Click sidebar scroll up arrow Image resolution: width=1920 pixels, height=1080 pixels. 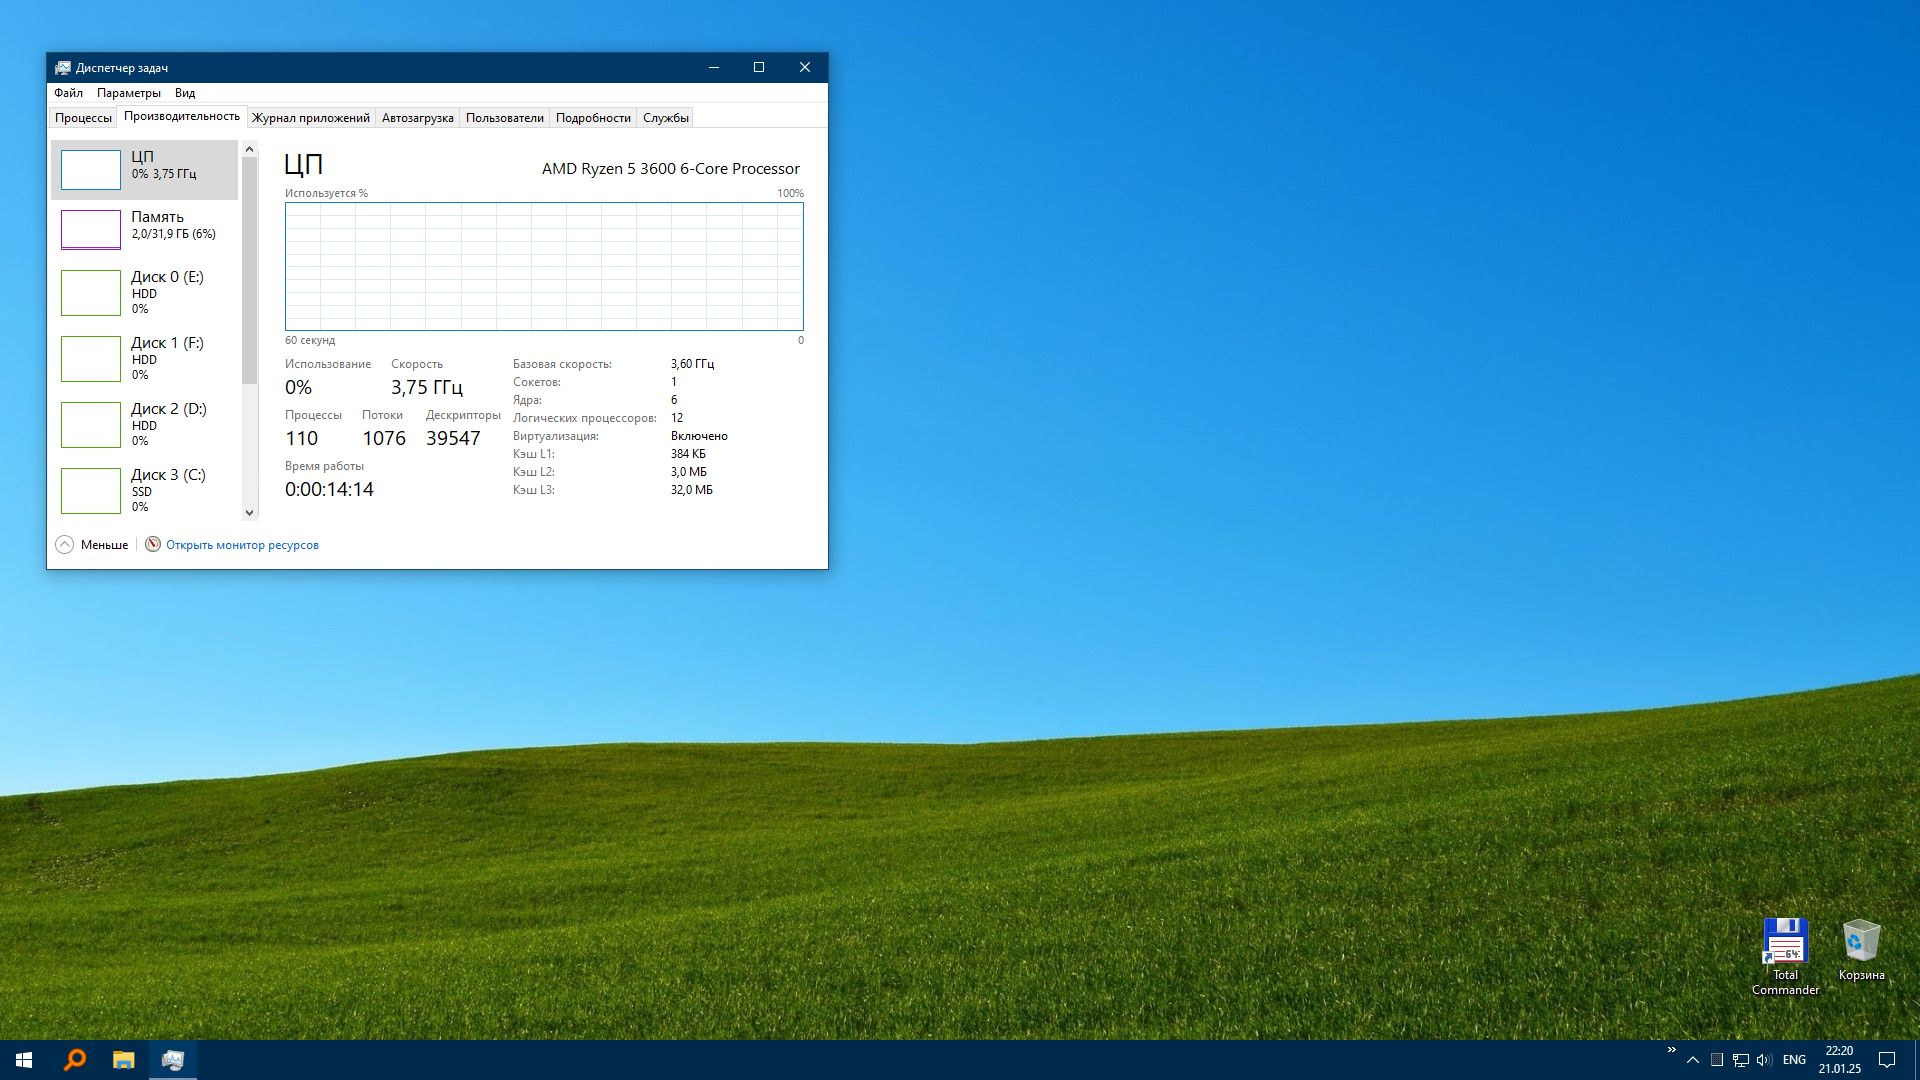pyautogui.click(x=250, y=149)
